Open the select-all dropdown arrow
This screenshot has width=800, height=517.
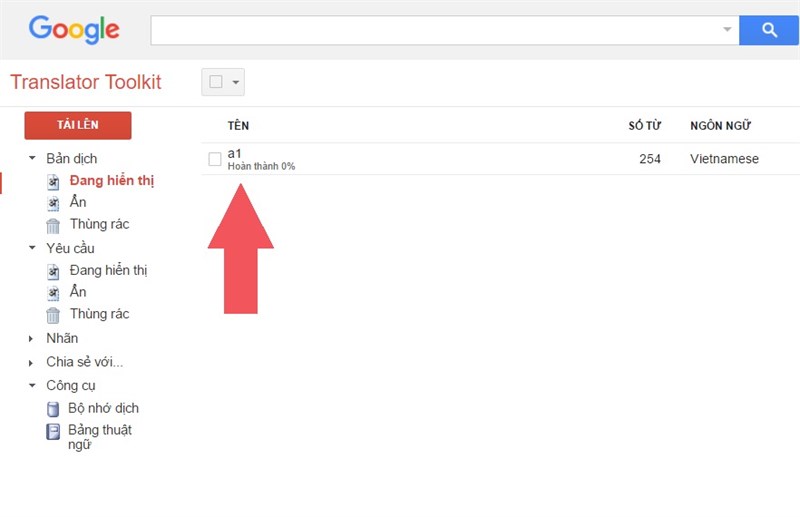236,82
